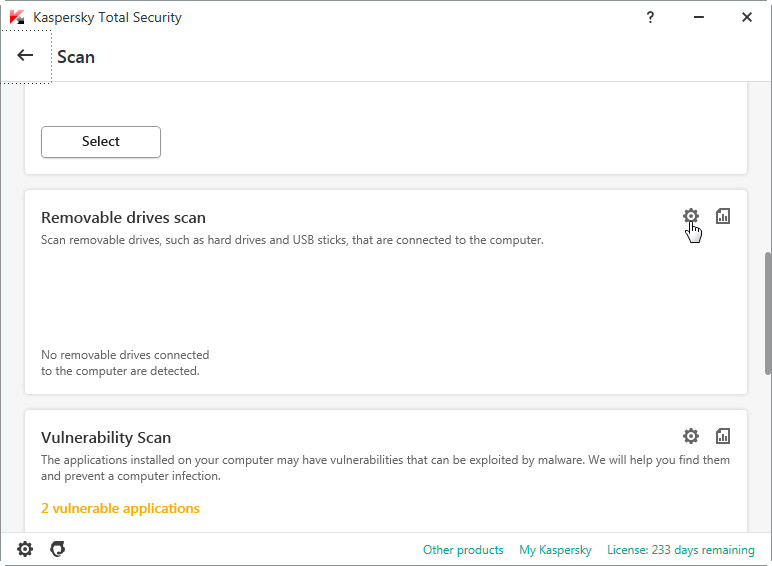Click the Kaspersky logo in title bar
This screenshot has width=772, height=566.
(x=17, y=17)
